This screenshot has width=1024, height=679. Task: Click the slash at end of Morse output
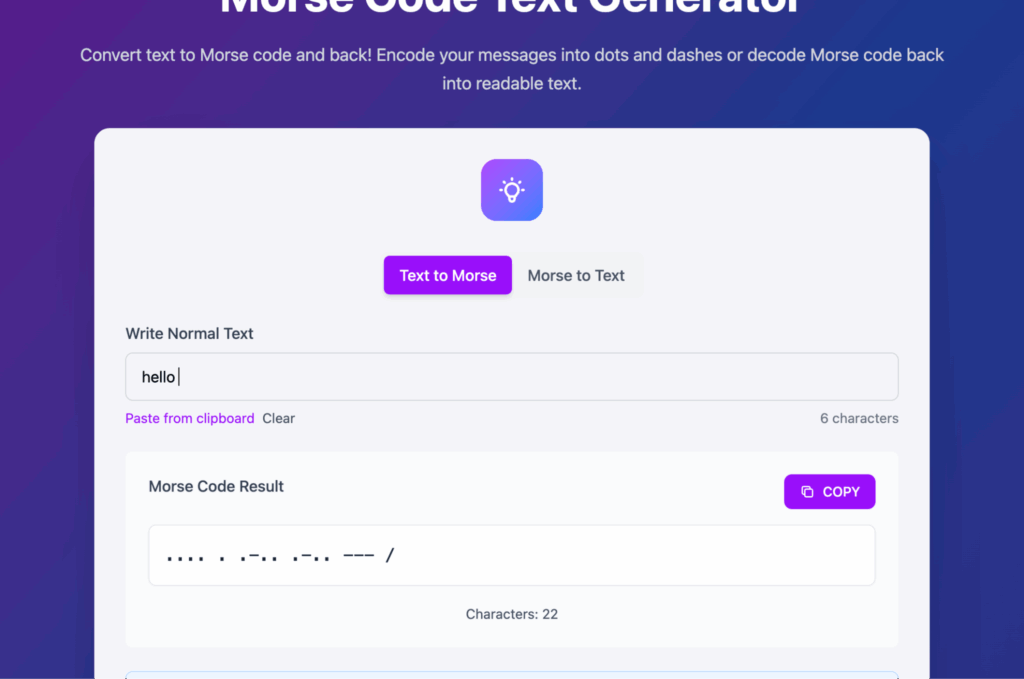click(x=390, y=555)
